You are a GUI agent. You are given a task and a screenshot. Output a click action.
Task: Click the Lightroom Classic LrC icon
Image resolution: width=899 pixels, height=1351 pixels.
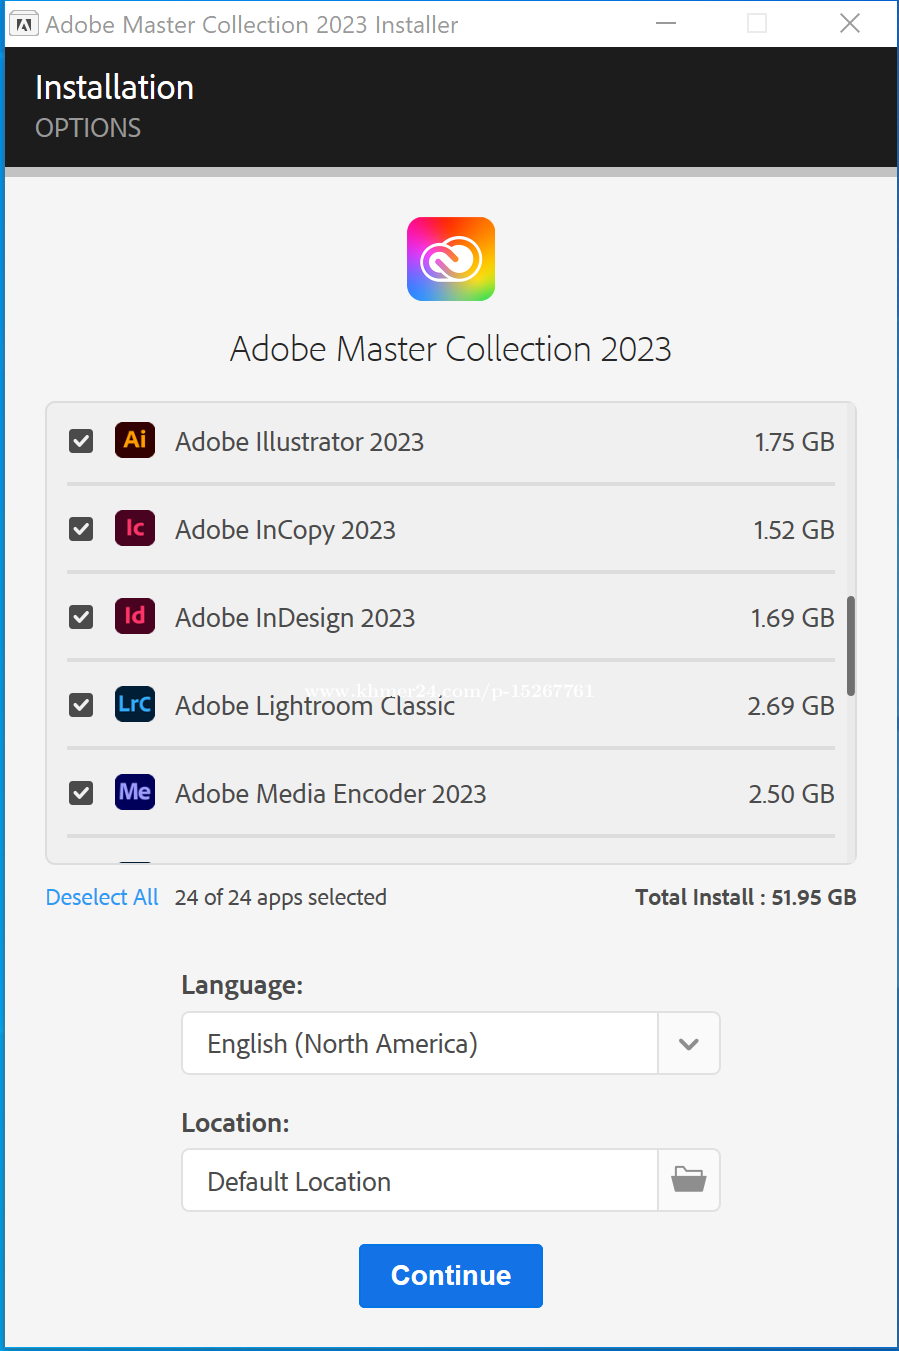(135, 704)
